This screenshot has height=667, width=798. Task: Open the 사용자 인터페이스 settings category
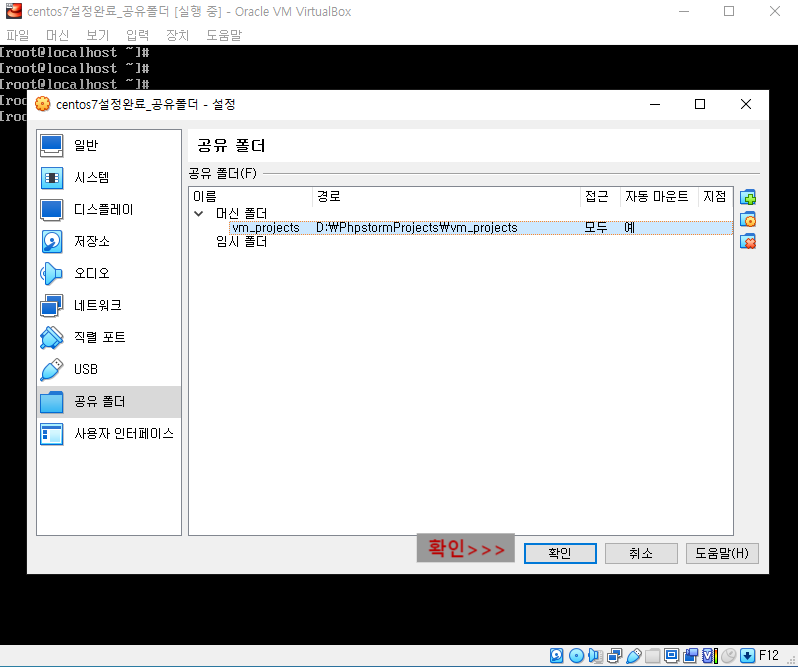[108, 434]
